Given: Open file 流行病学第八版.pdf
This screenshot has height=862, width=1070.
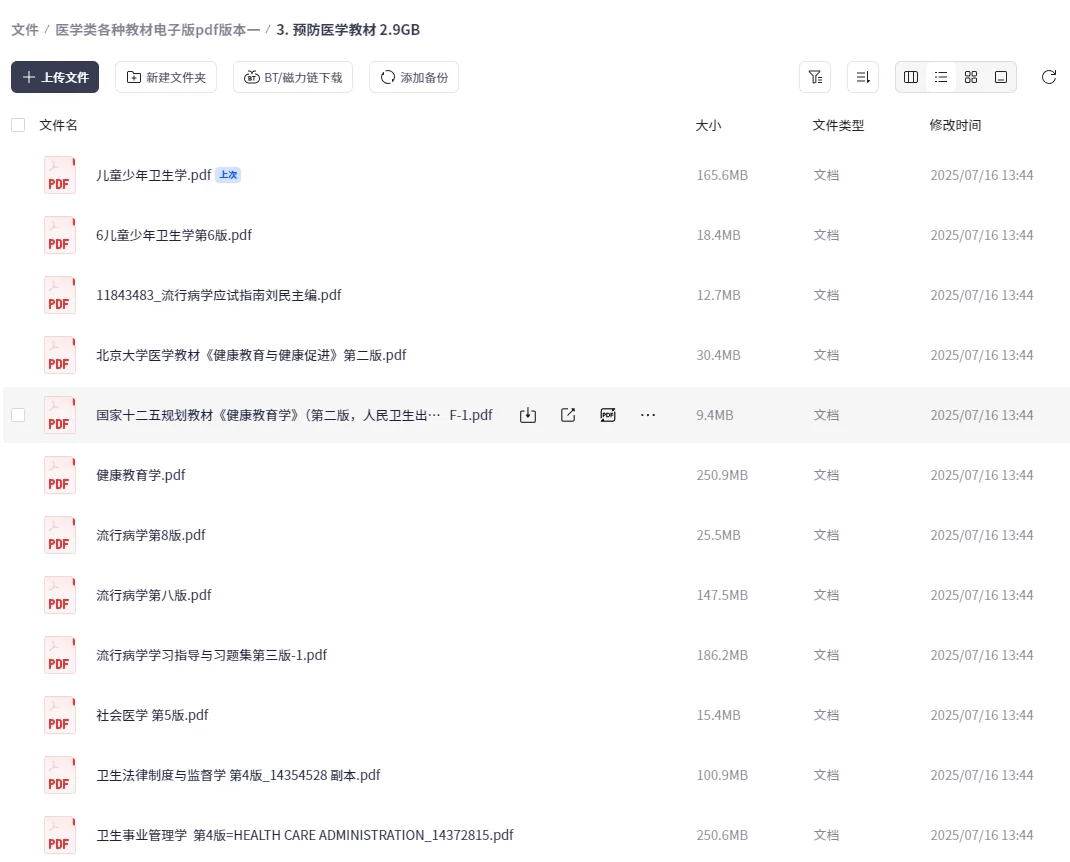Looking at the screenshot, I should (x=154, y=595).
